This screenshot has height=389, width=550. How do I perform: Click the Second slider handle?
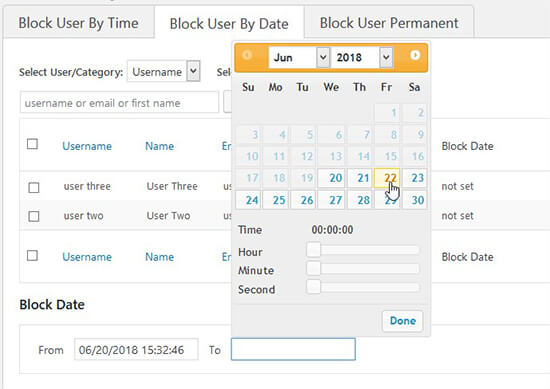coord(314,287)
